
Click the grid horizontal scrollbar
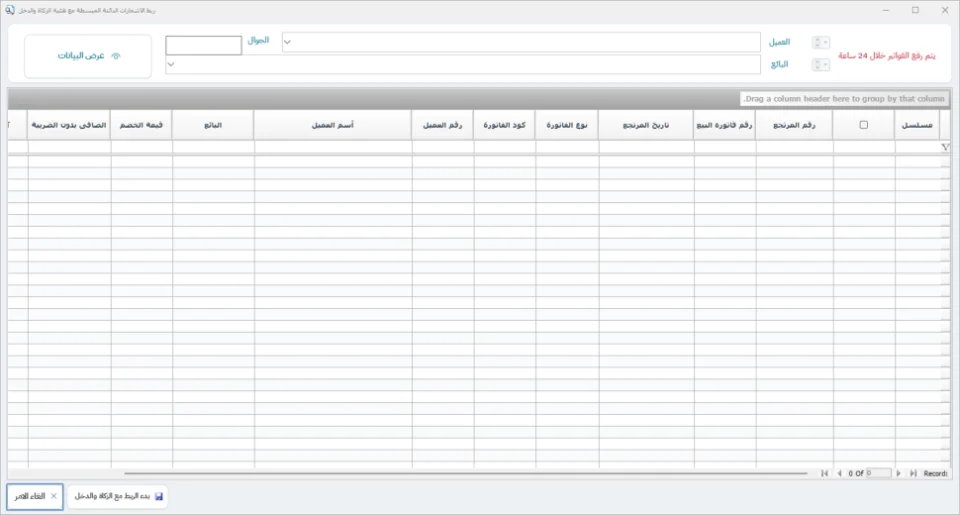pyautogui.click(x=465, y=473)
